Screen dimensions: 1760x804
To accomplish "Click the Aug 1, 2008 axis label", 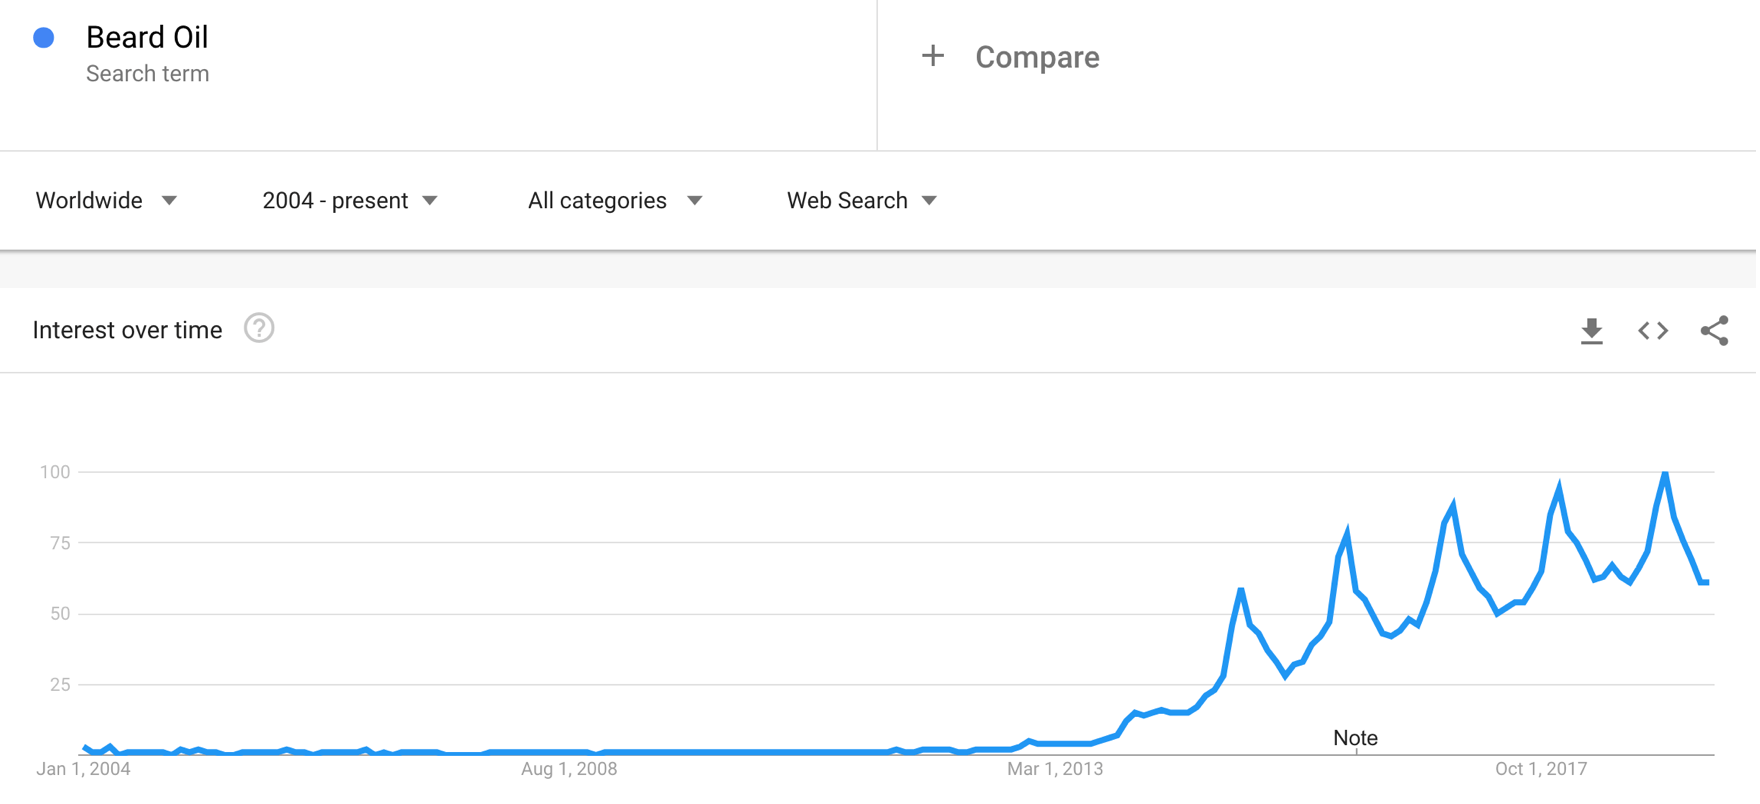I will tap(569, 769).
